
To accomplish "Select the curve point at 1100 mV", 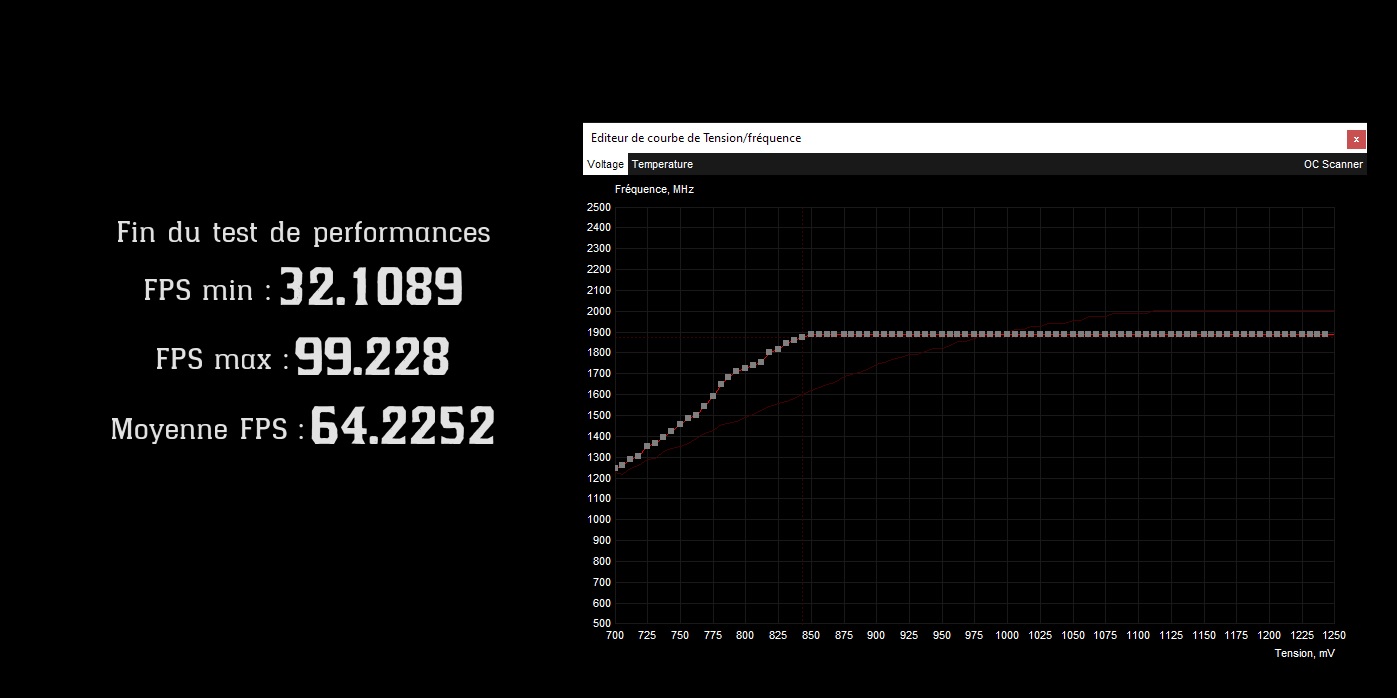I will [1138, 334].
